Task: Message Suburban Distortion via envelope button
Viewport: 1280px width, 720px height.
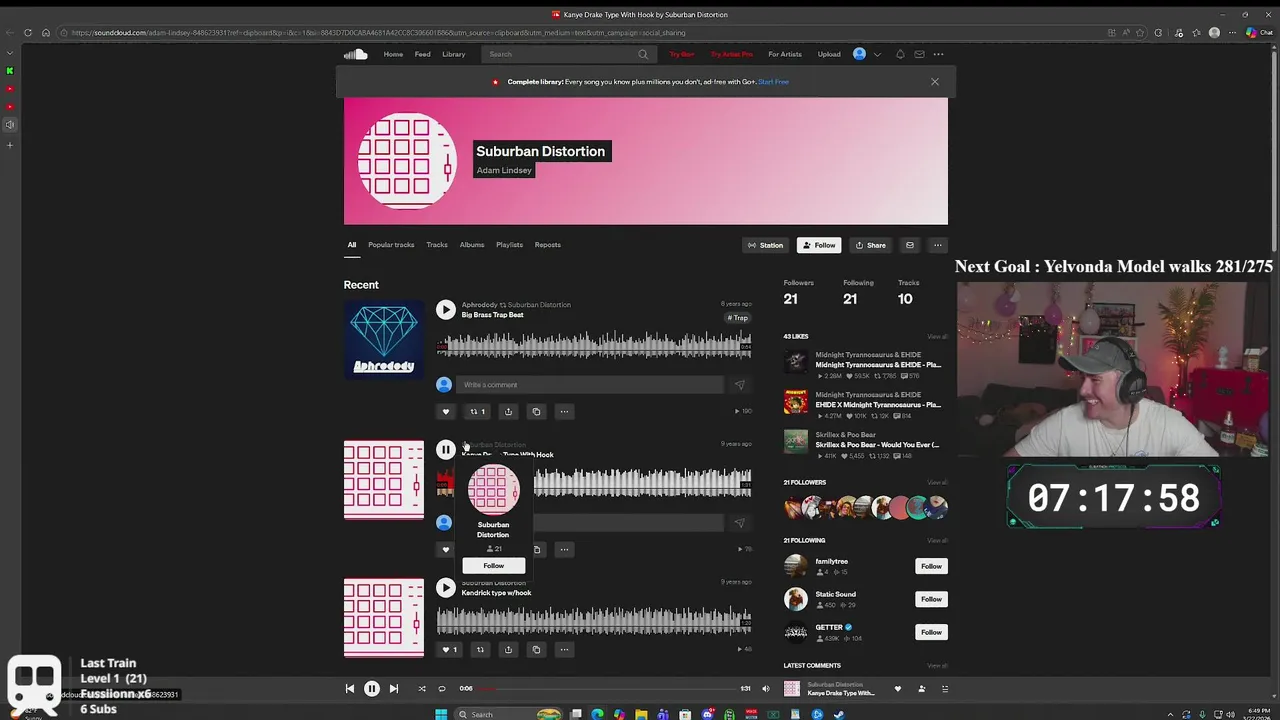Action: (910, 245)
